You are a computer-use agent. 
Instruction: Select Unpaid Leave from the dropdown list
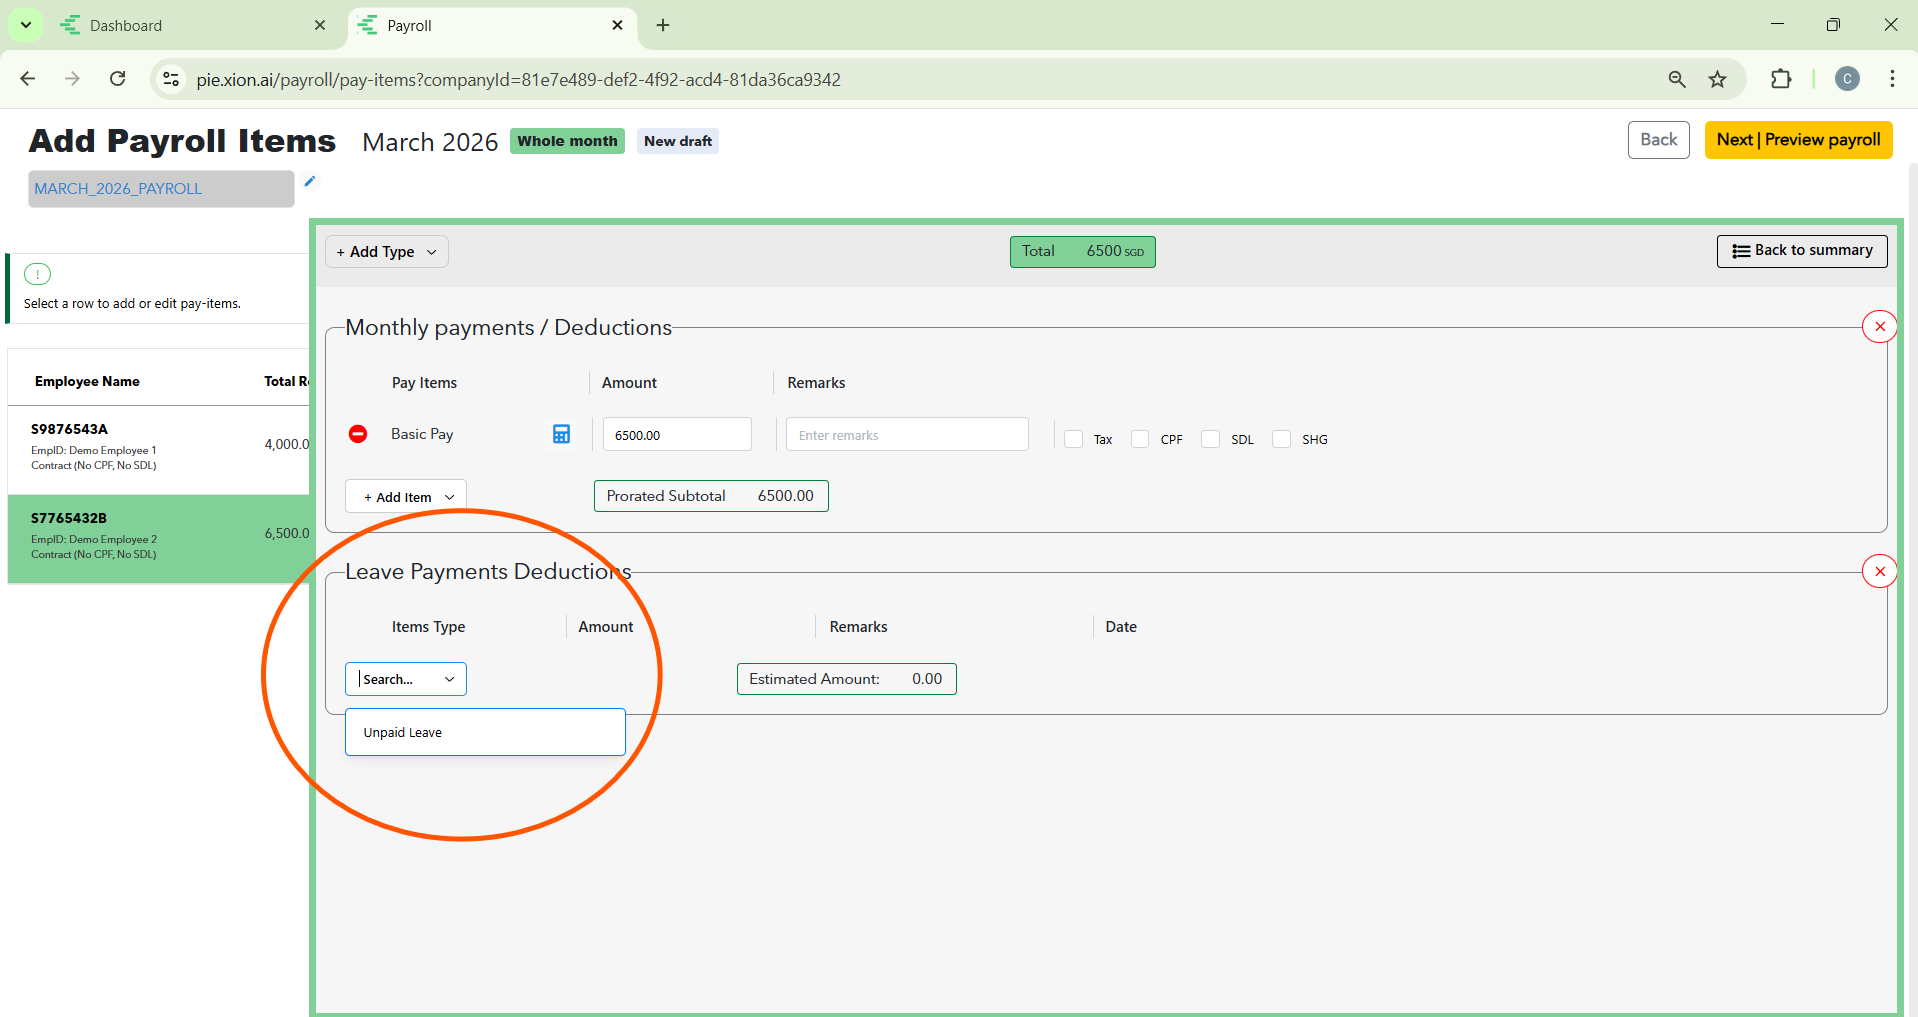click(x=403, y=733)
